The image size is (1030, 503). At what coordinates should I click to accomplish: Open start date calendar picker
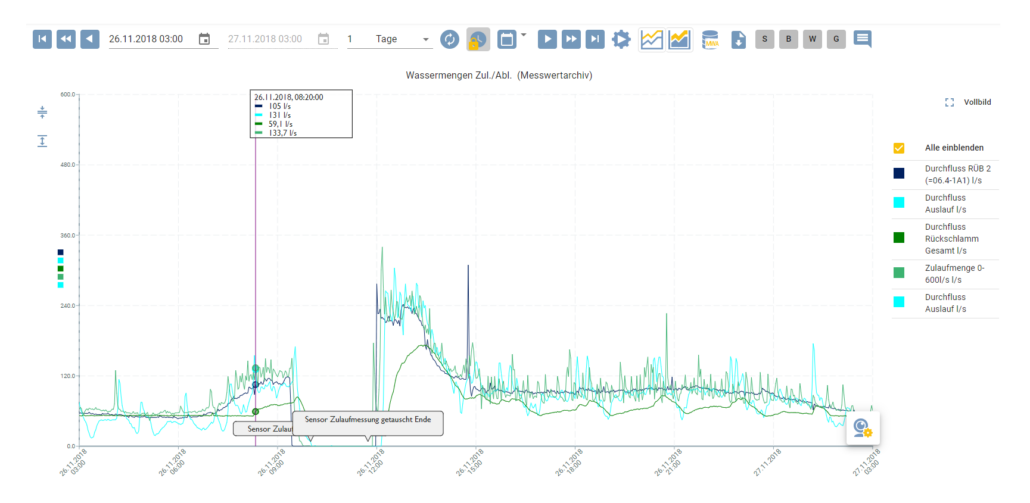(204, 39)
